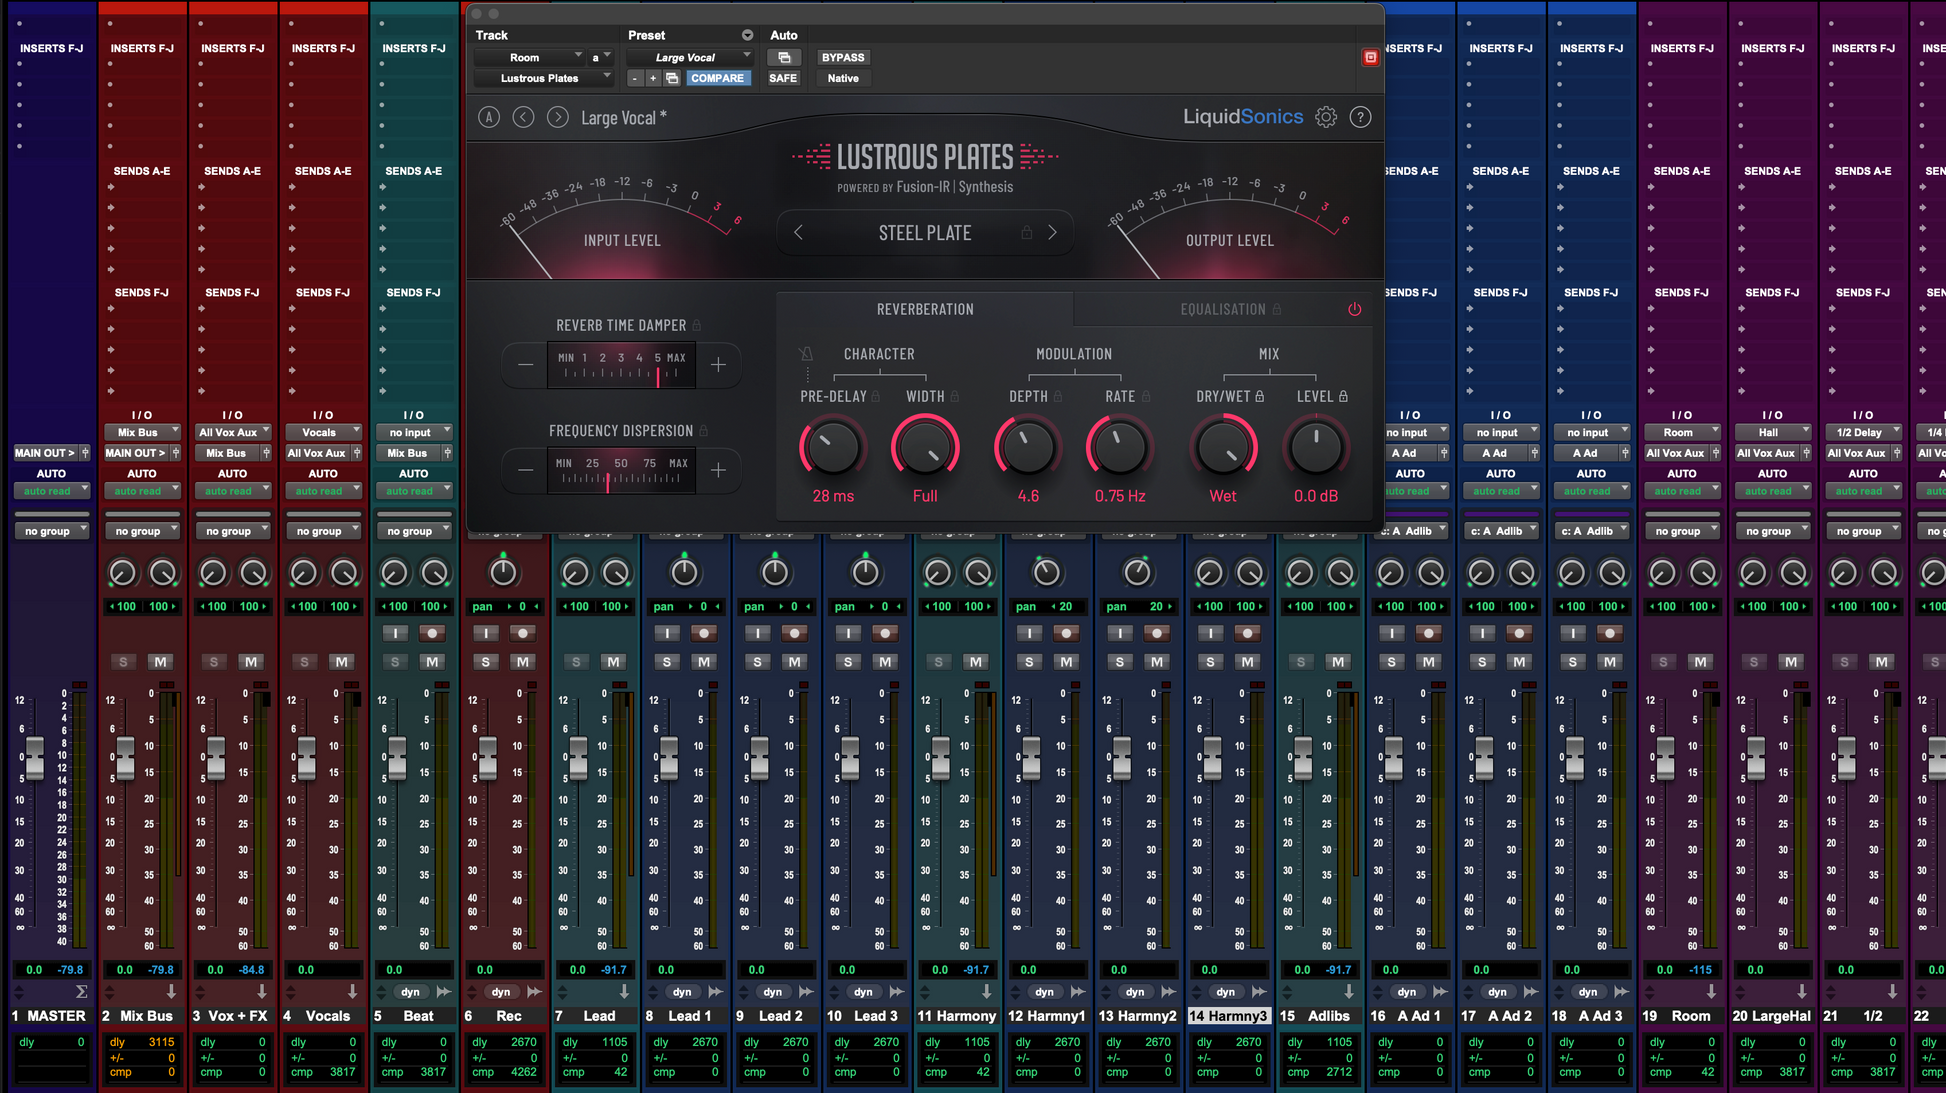Switch to next plate after Steel Plate
Screen dimensions: 1946x1093
(1052, 232)
